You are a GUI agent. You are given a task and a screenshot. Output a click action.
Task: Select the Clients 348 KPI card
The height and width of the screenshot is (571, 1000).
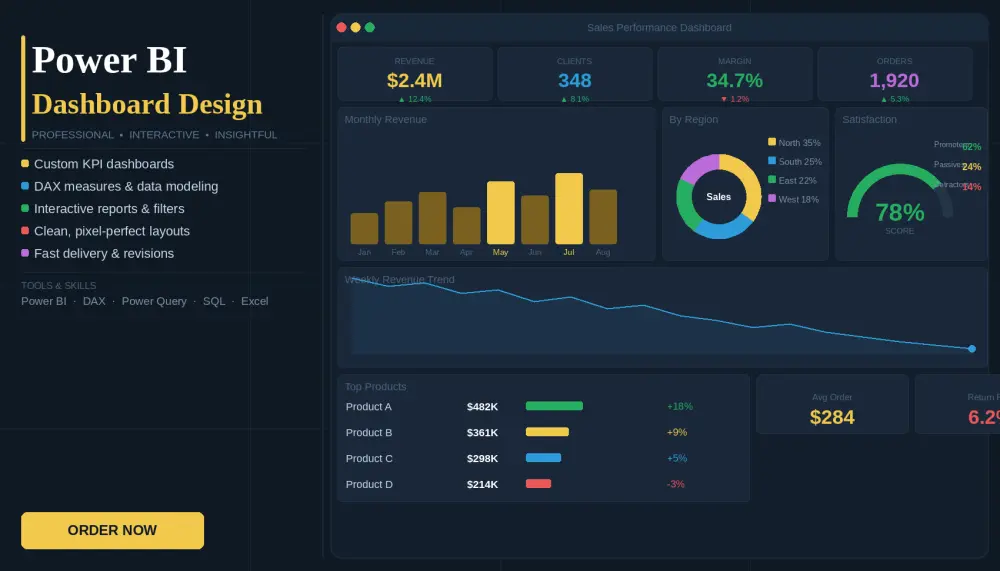[575, 74]
